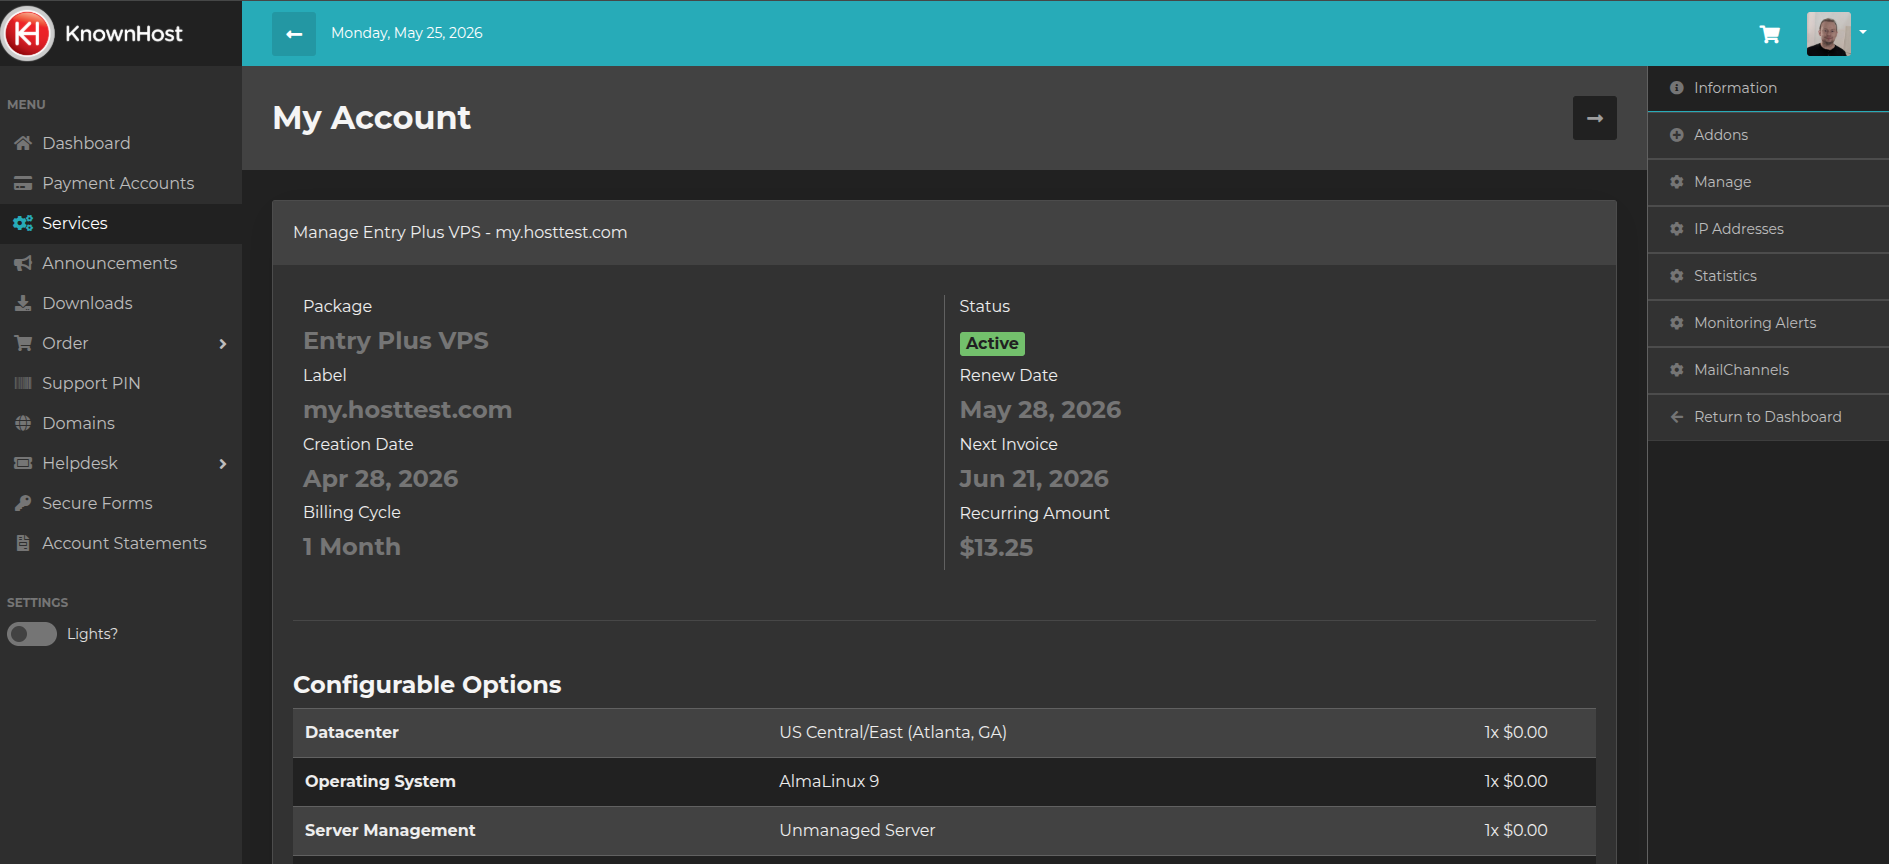Screen dimensions: 1889x864
Task: Collapse sidebar with top-bar back arrow
Action: (294, 34)
